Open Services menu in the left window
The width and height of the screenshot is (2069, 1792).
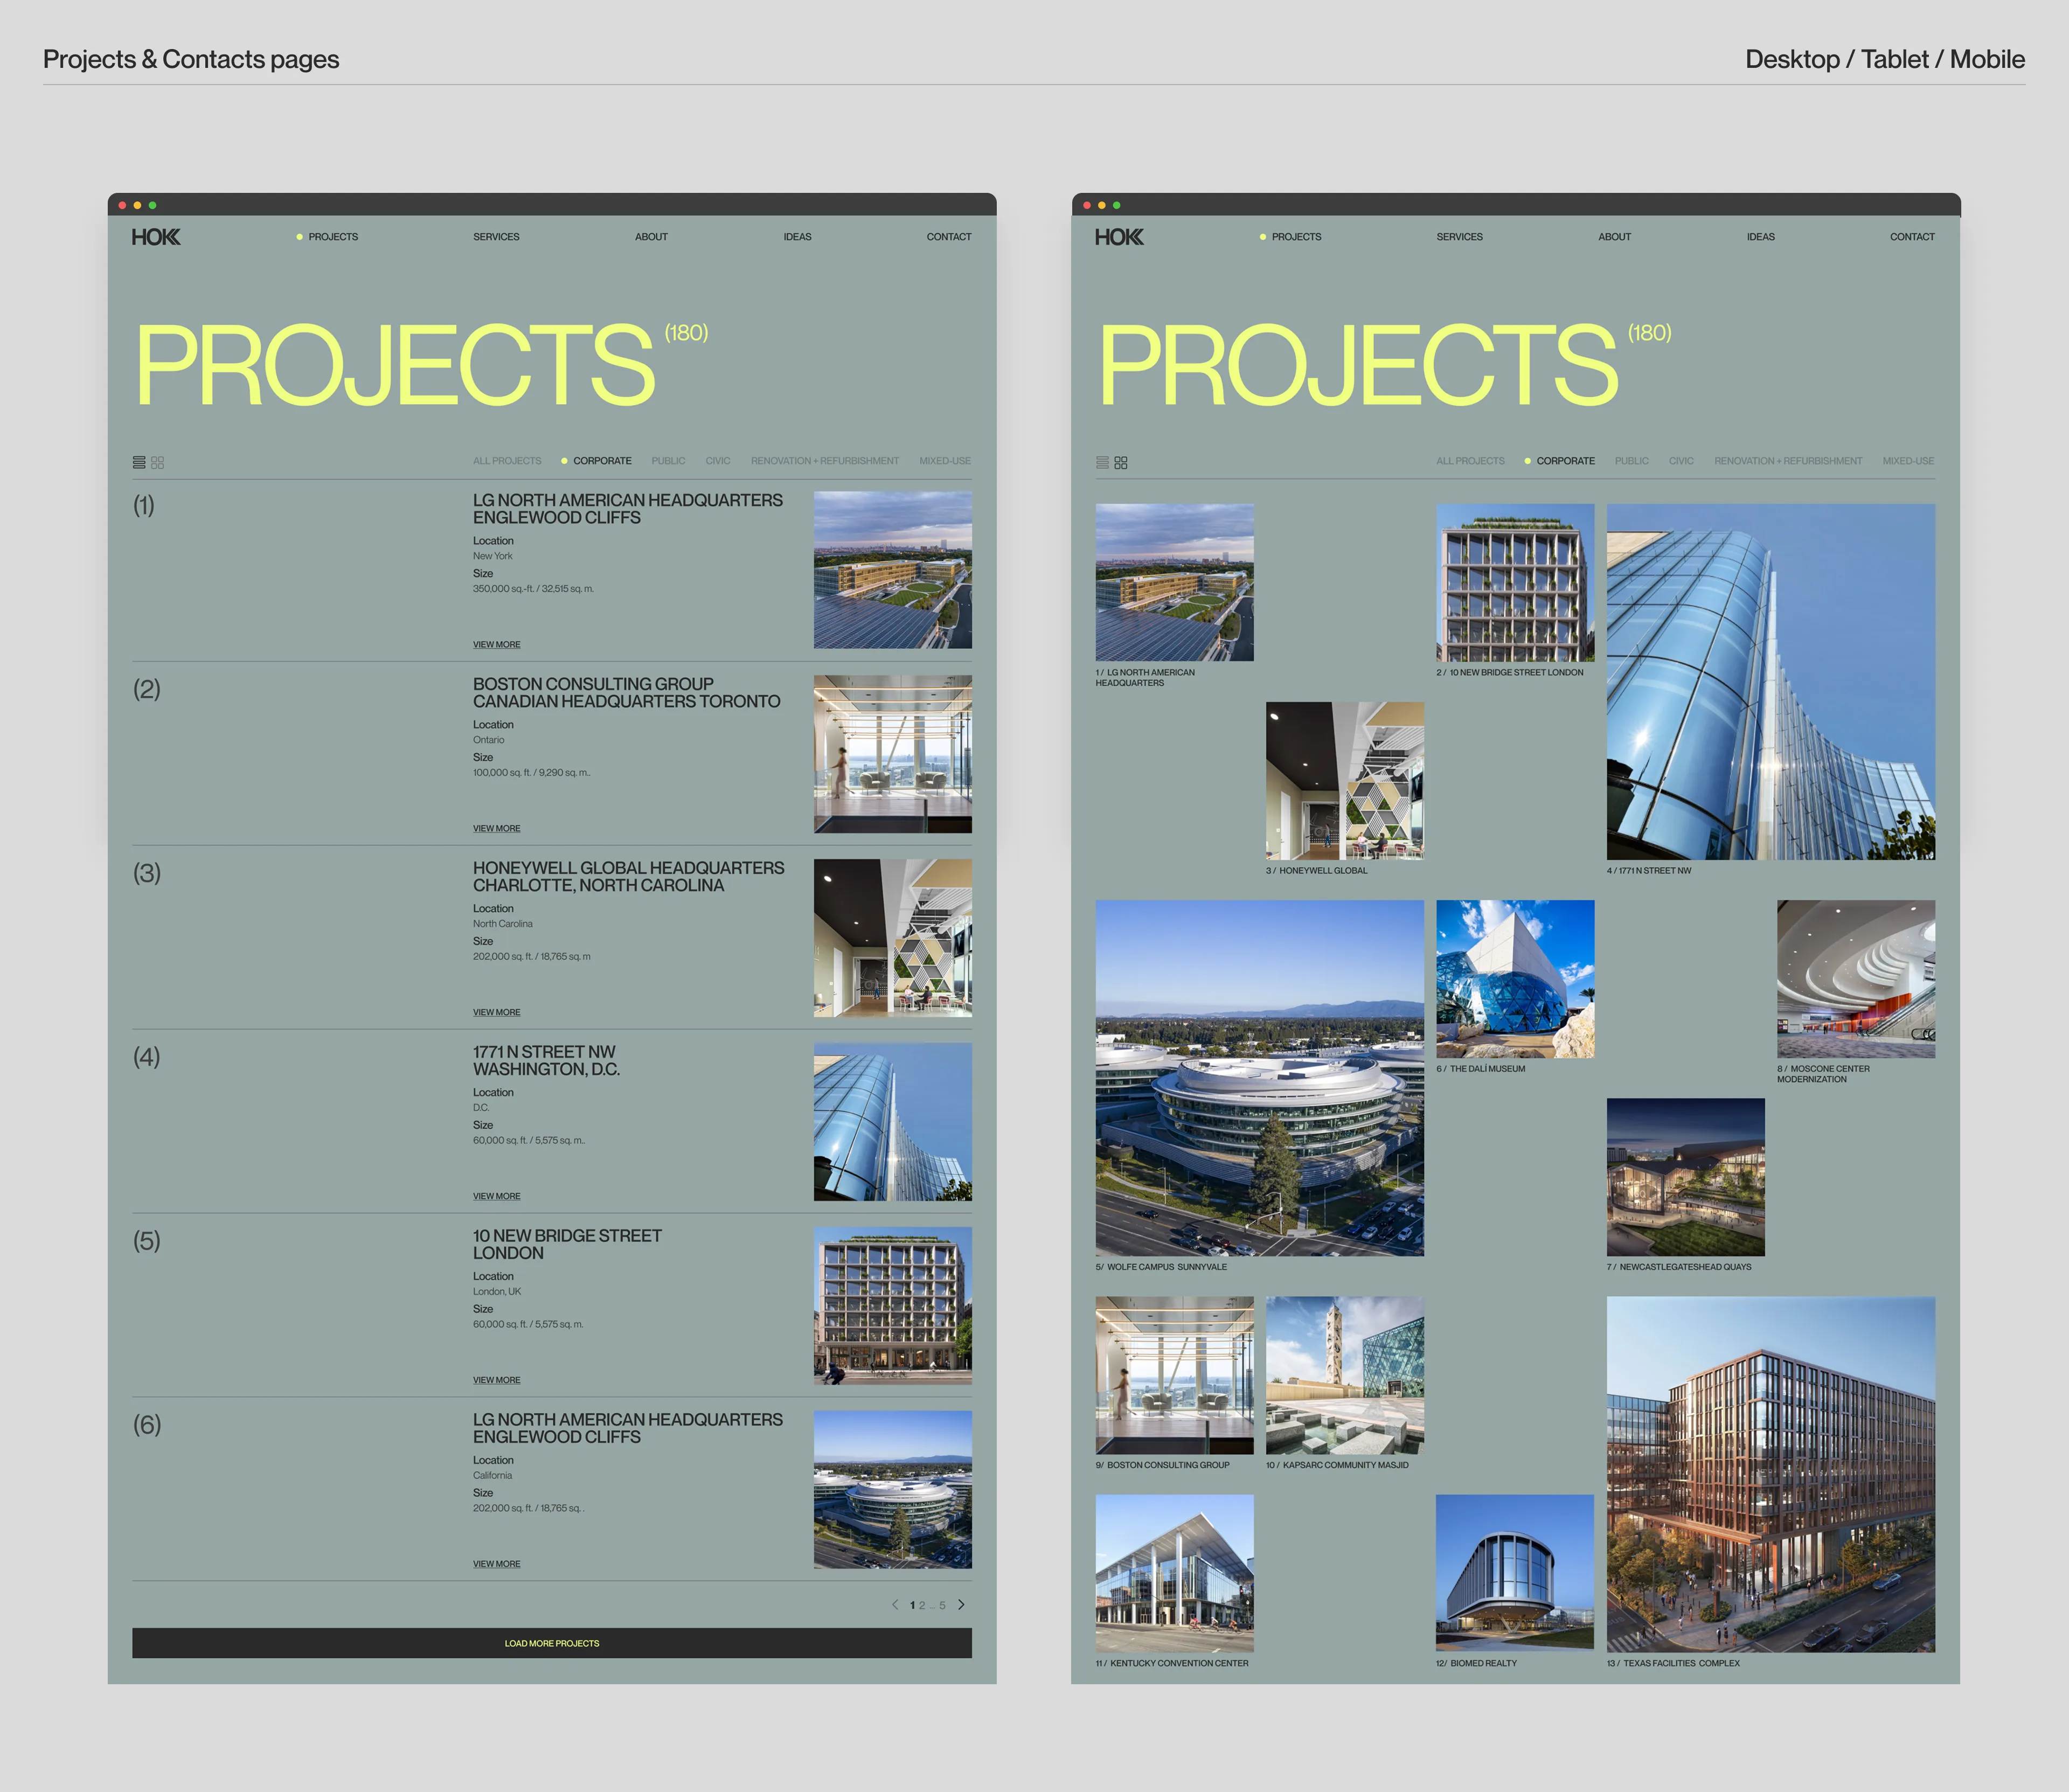click(x=496, y=237)
